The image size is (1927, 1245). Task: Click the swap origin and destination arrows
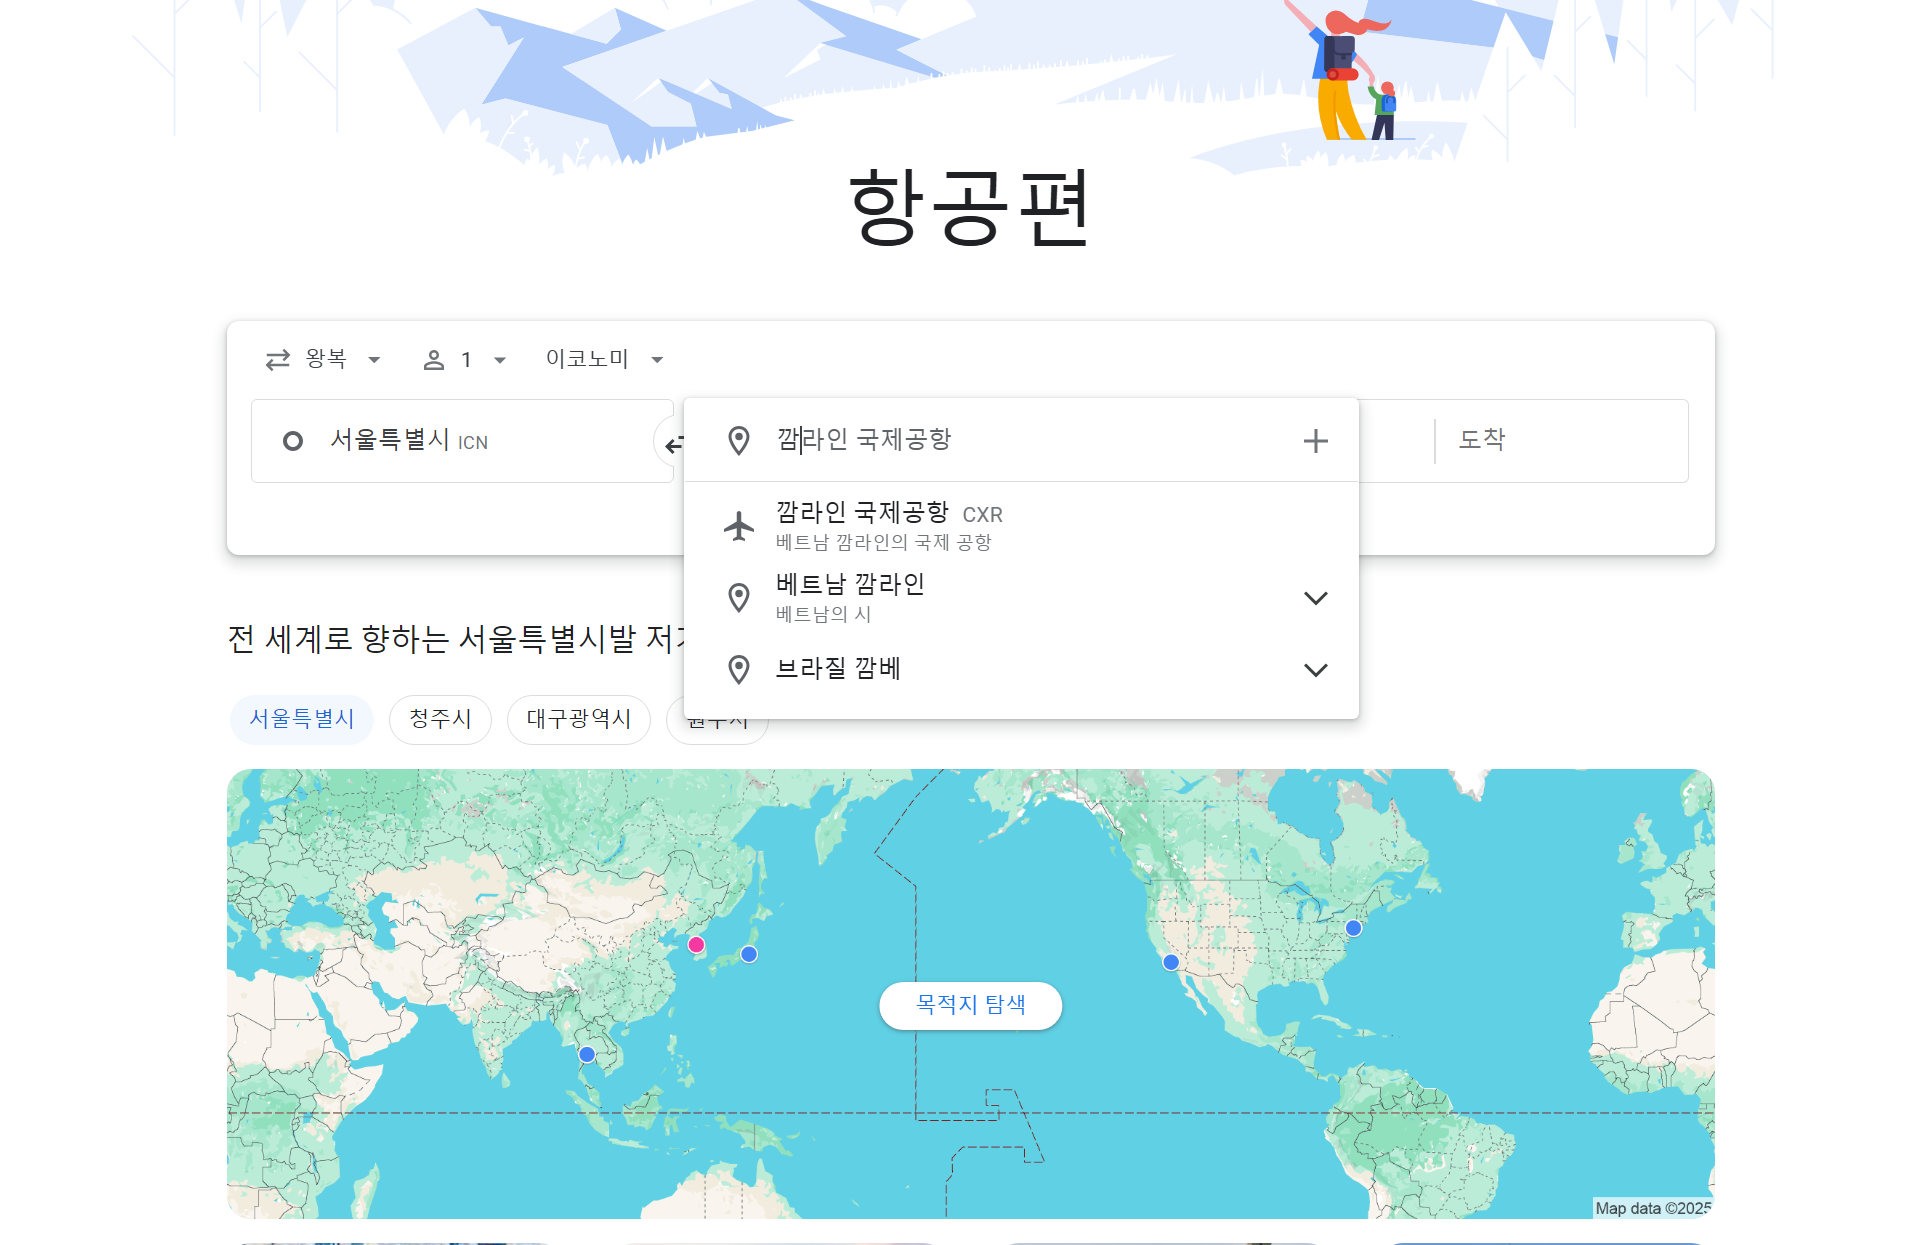point(672,443)
